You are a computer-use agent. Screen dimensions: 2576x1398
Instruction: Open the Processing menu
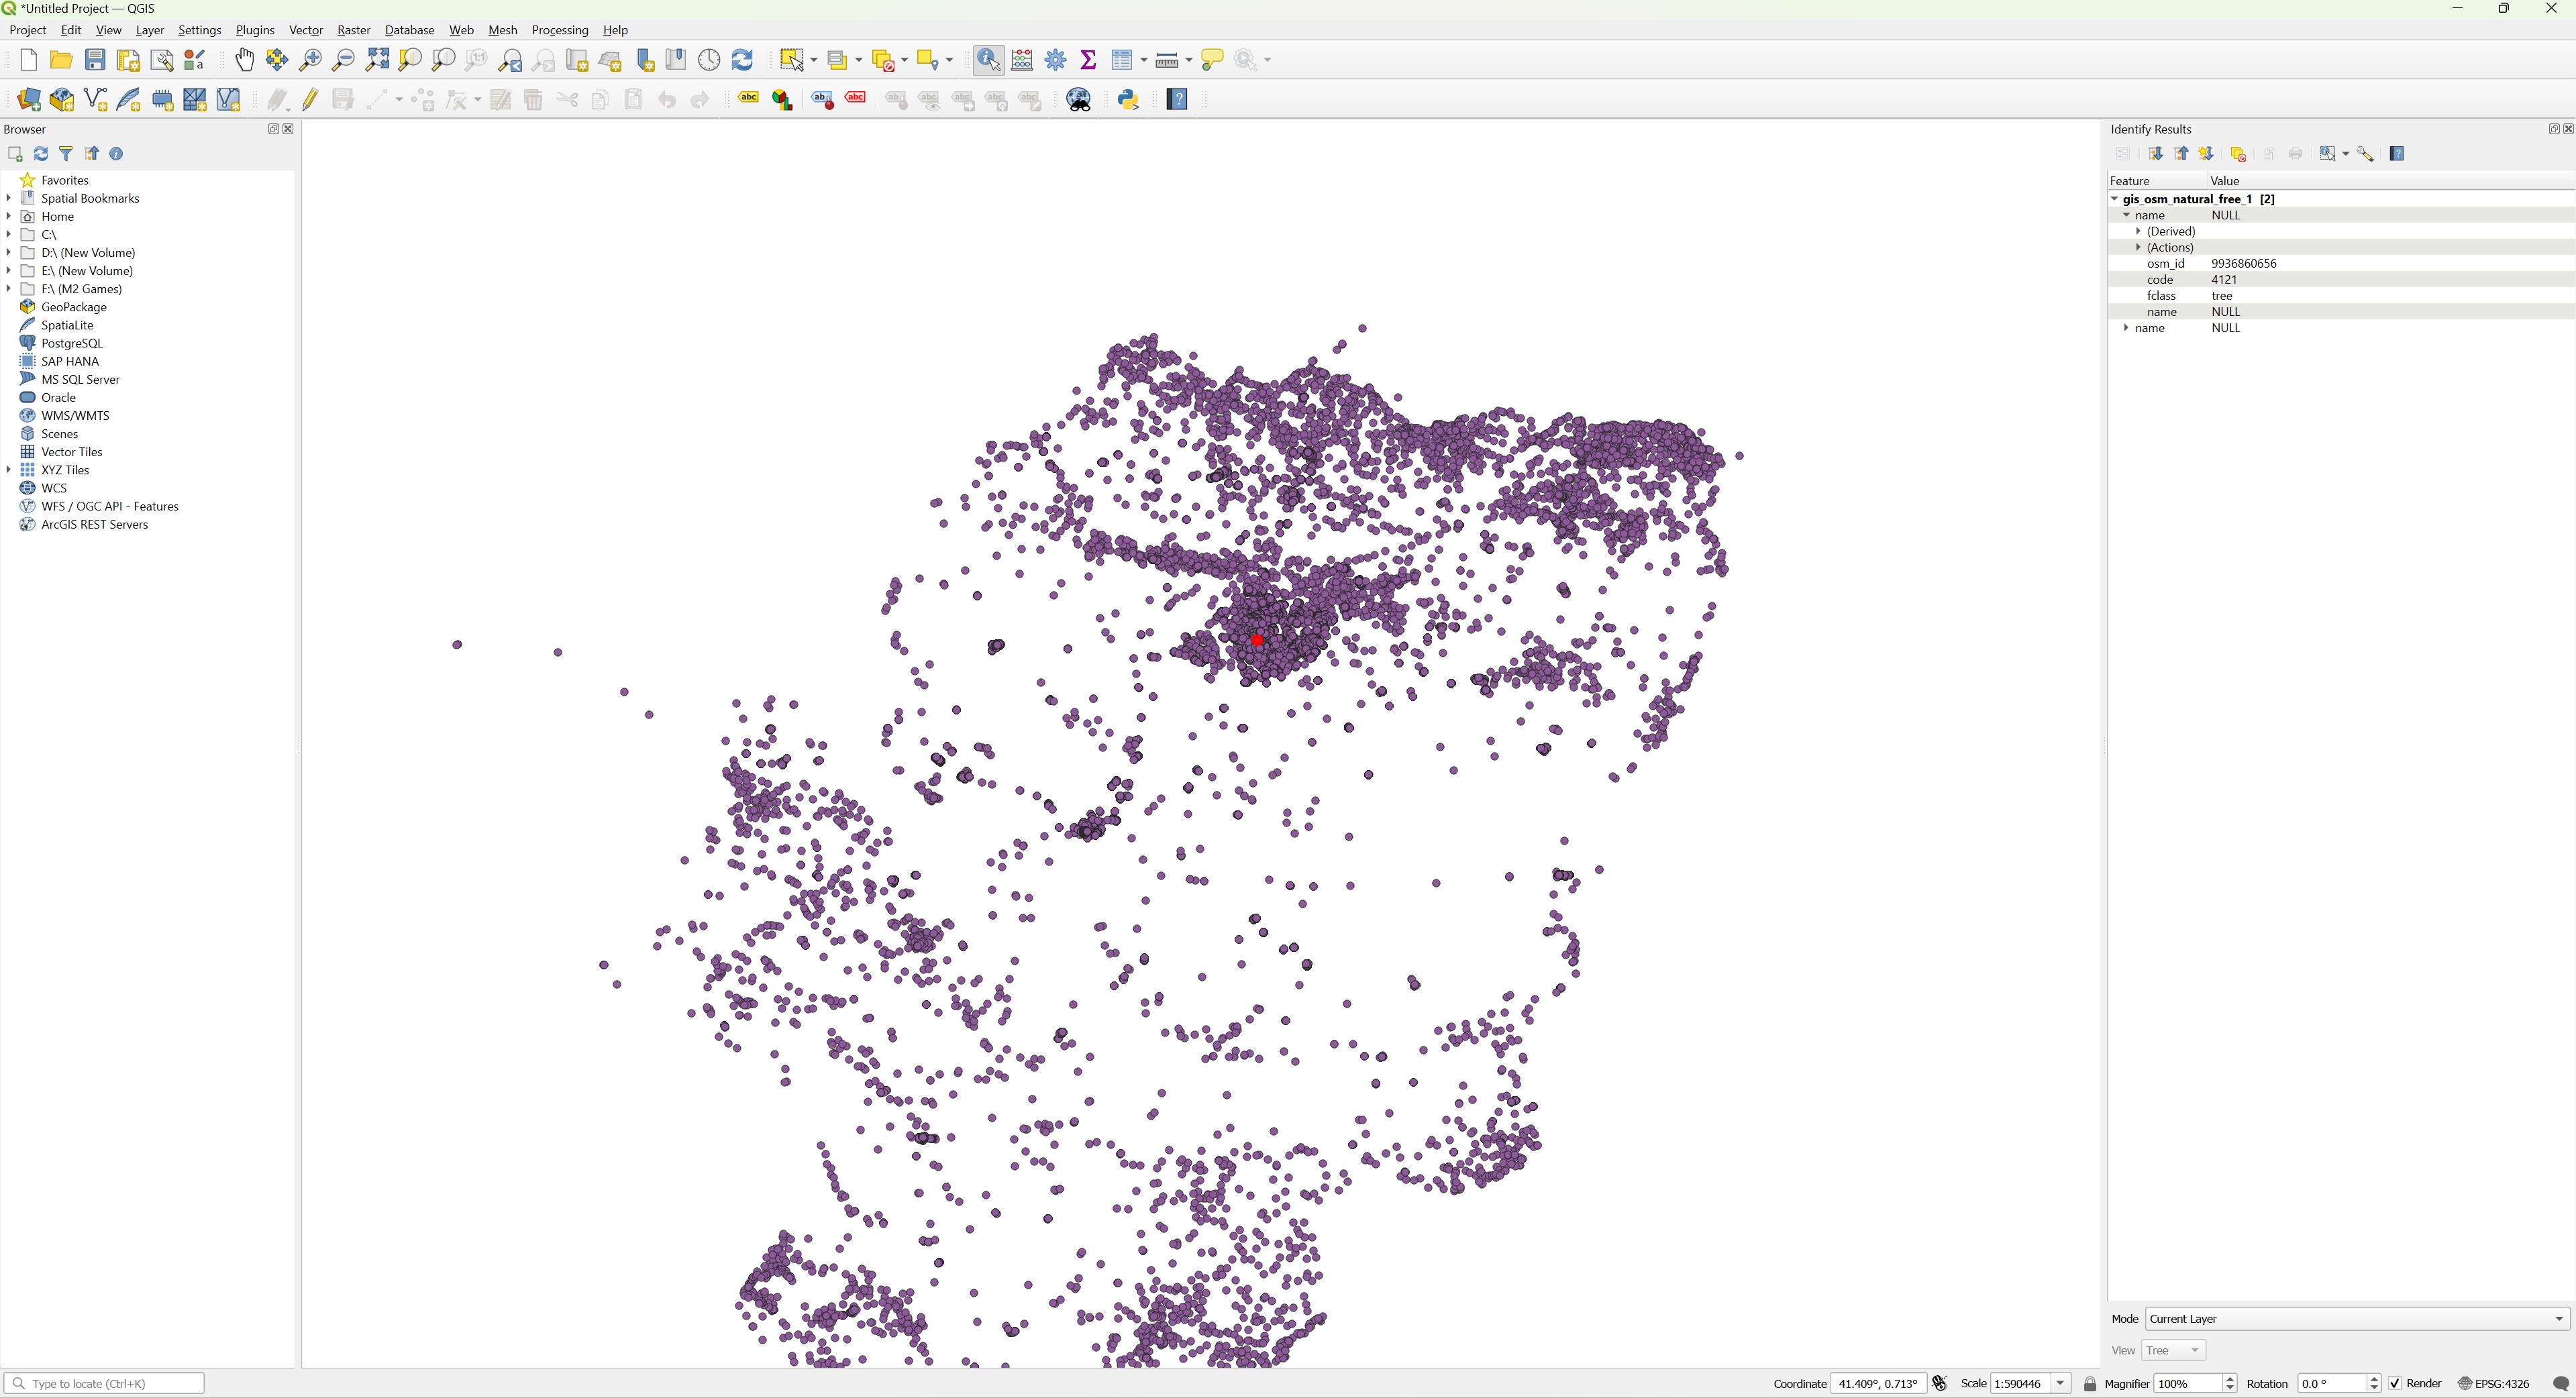point(559,30)
